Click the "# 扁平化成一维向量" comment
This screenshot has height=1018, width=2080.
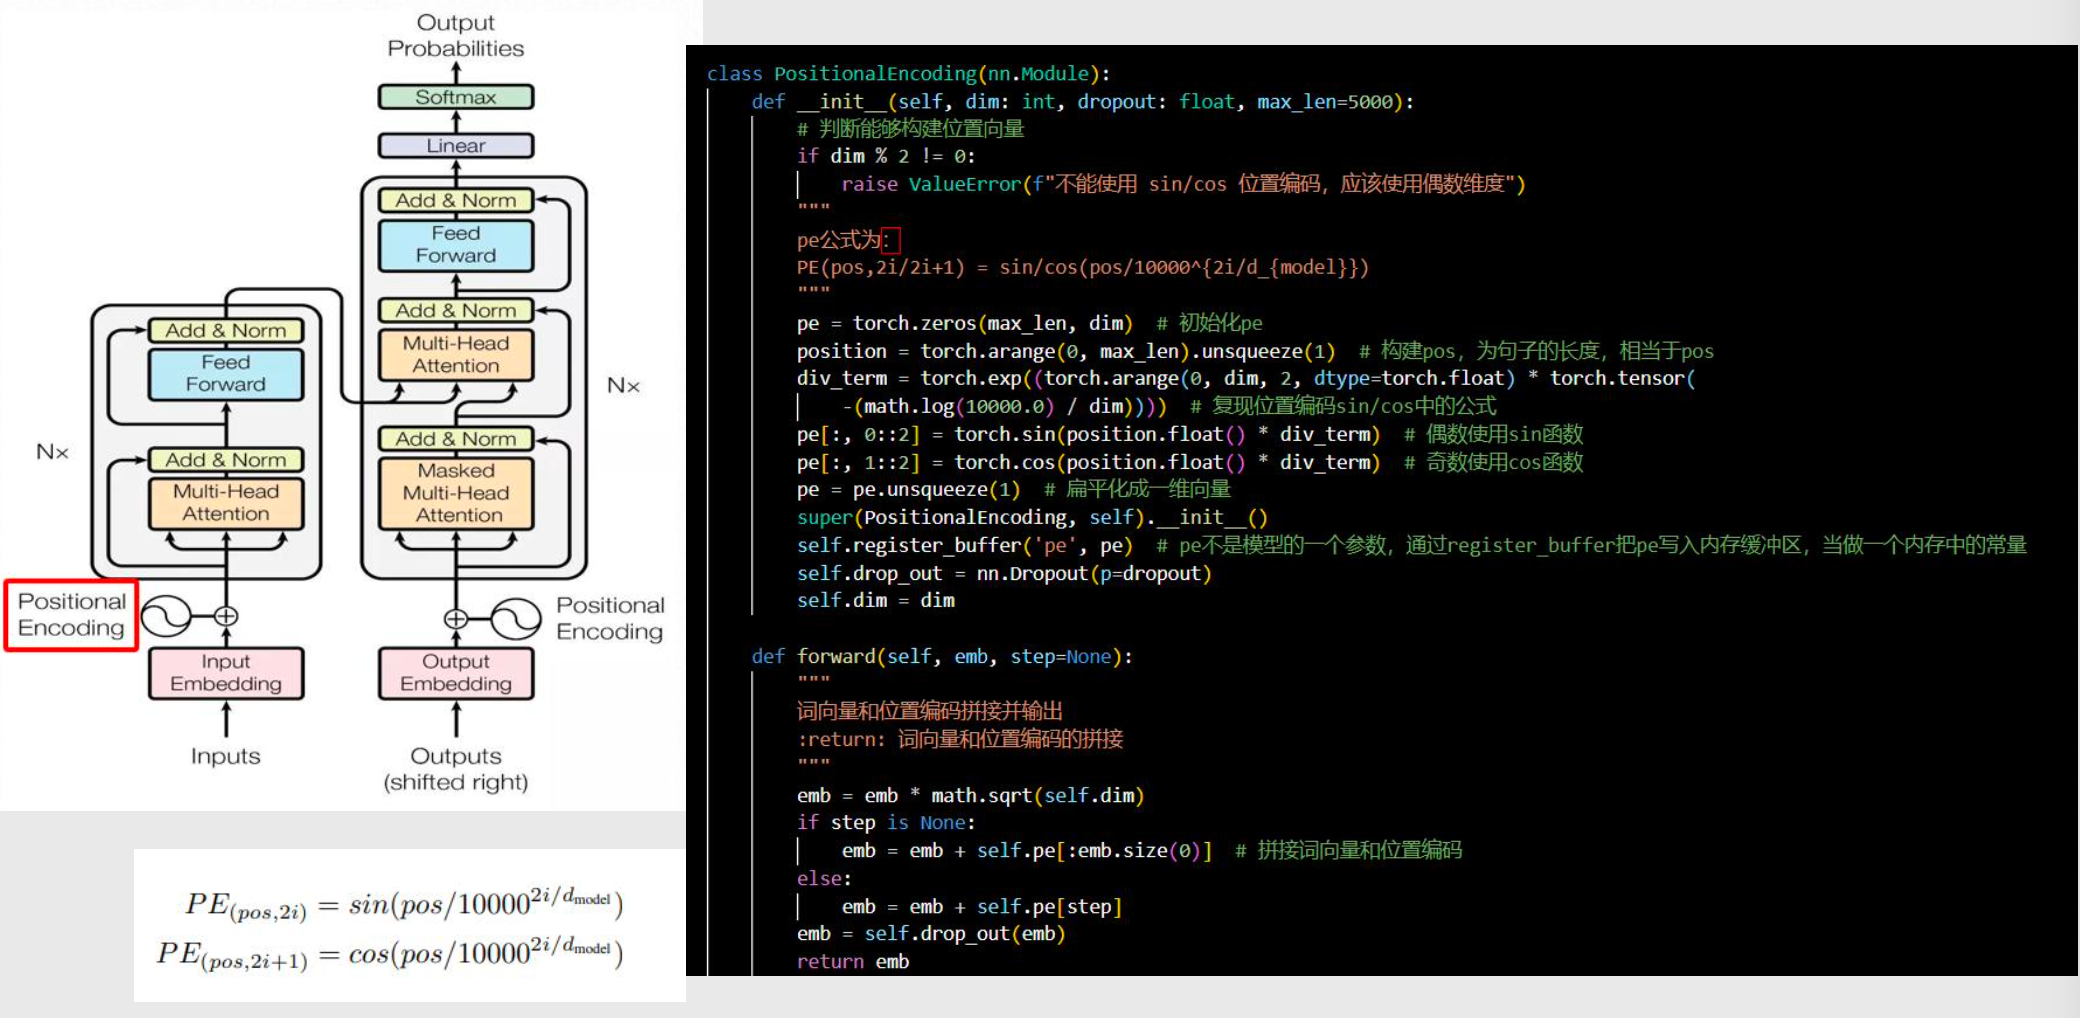[x=1137, y=489]
